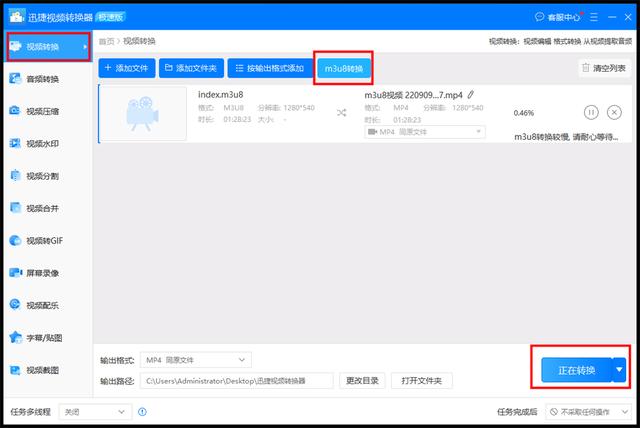Pause the index.m3u8 conversion

tap(590, 113)
